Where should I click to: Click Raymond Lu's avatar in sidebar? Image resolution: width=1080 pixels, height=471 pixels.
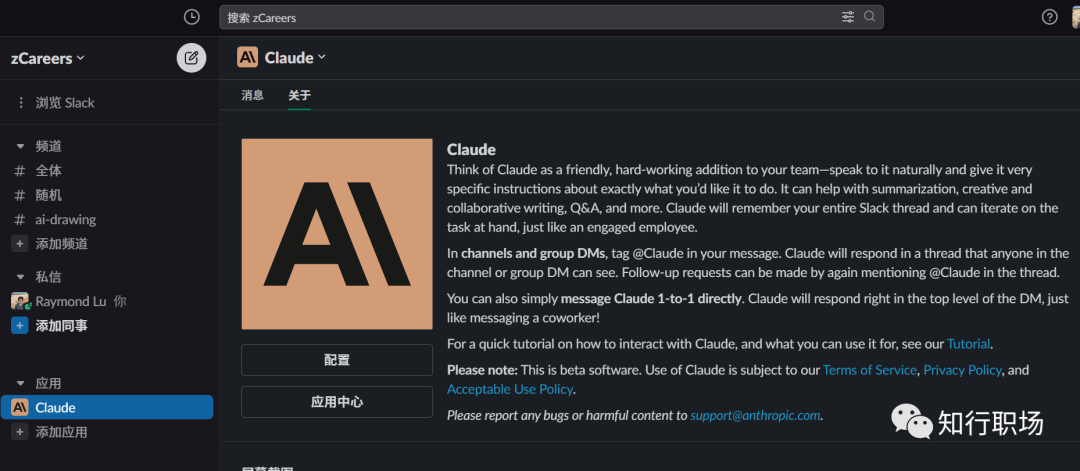click(20, 301)
